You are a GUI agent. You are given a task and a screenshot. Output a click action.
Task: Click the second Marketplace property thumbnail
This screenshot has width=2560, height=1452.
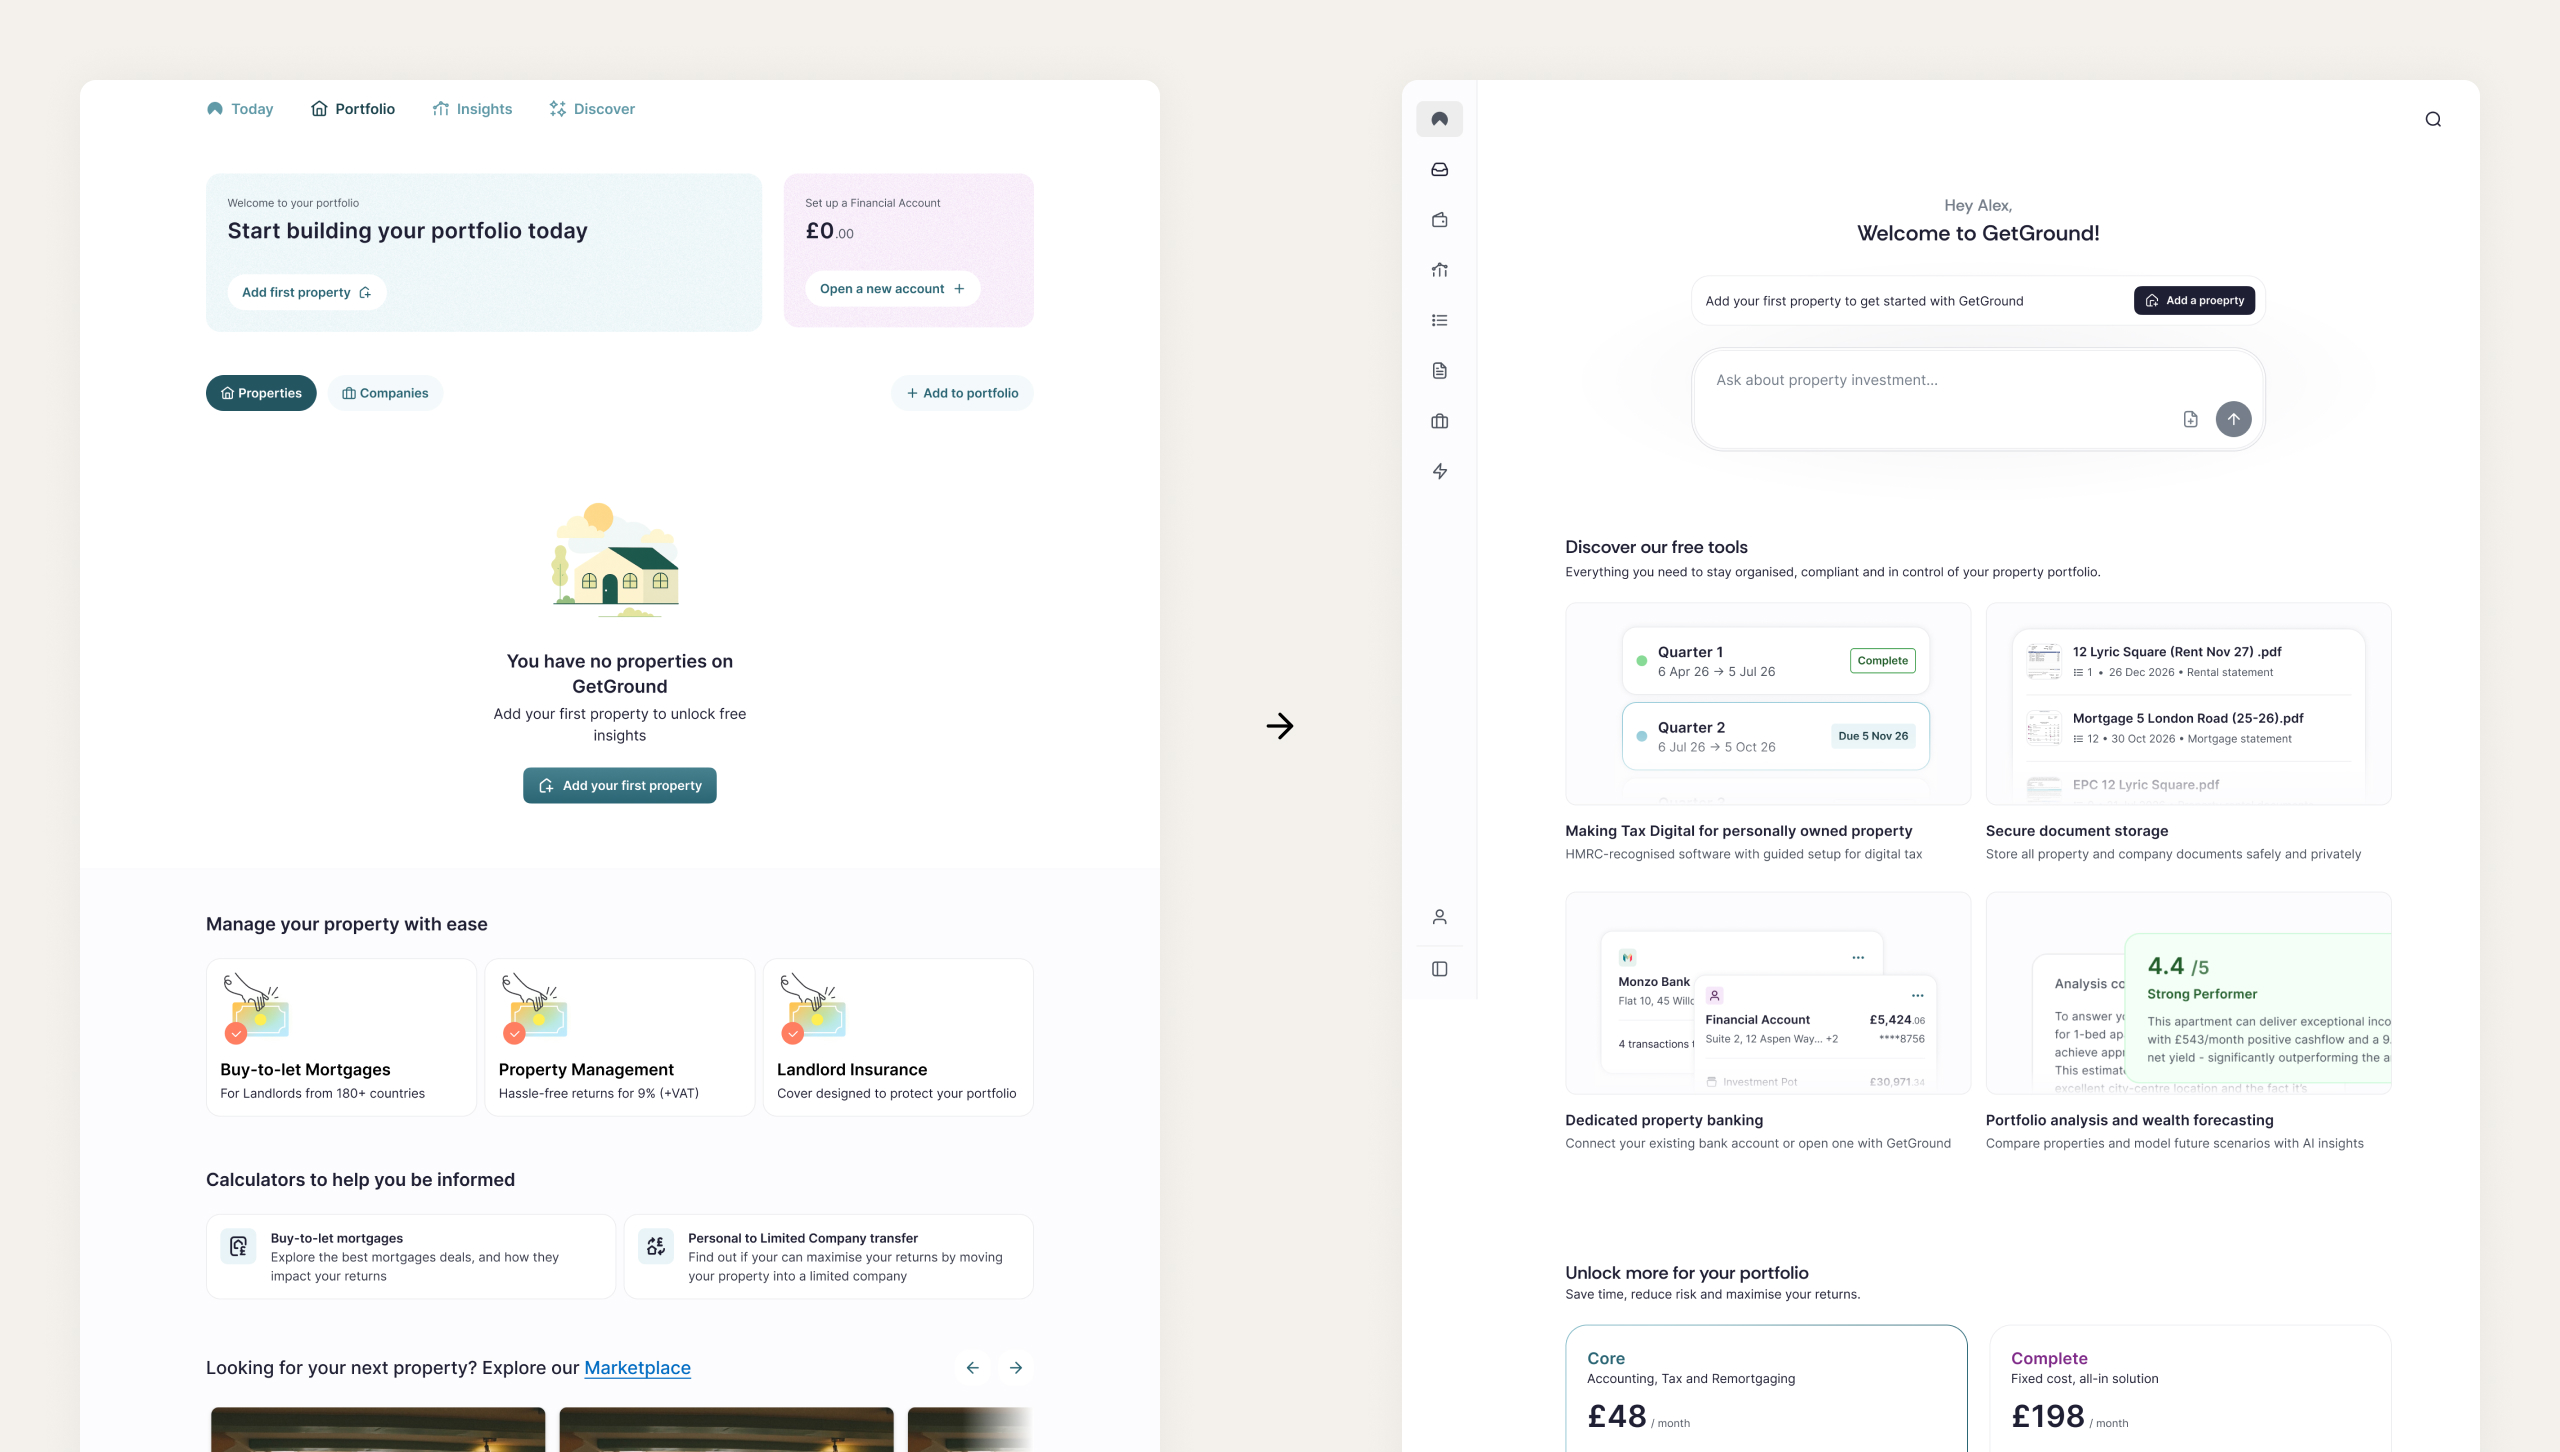click(x=726, y=1429)
